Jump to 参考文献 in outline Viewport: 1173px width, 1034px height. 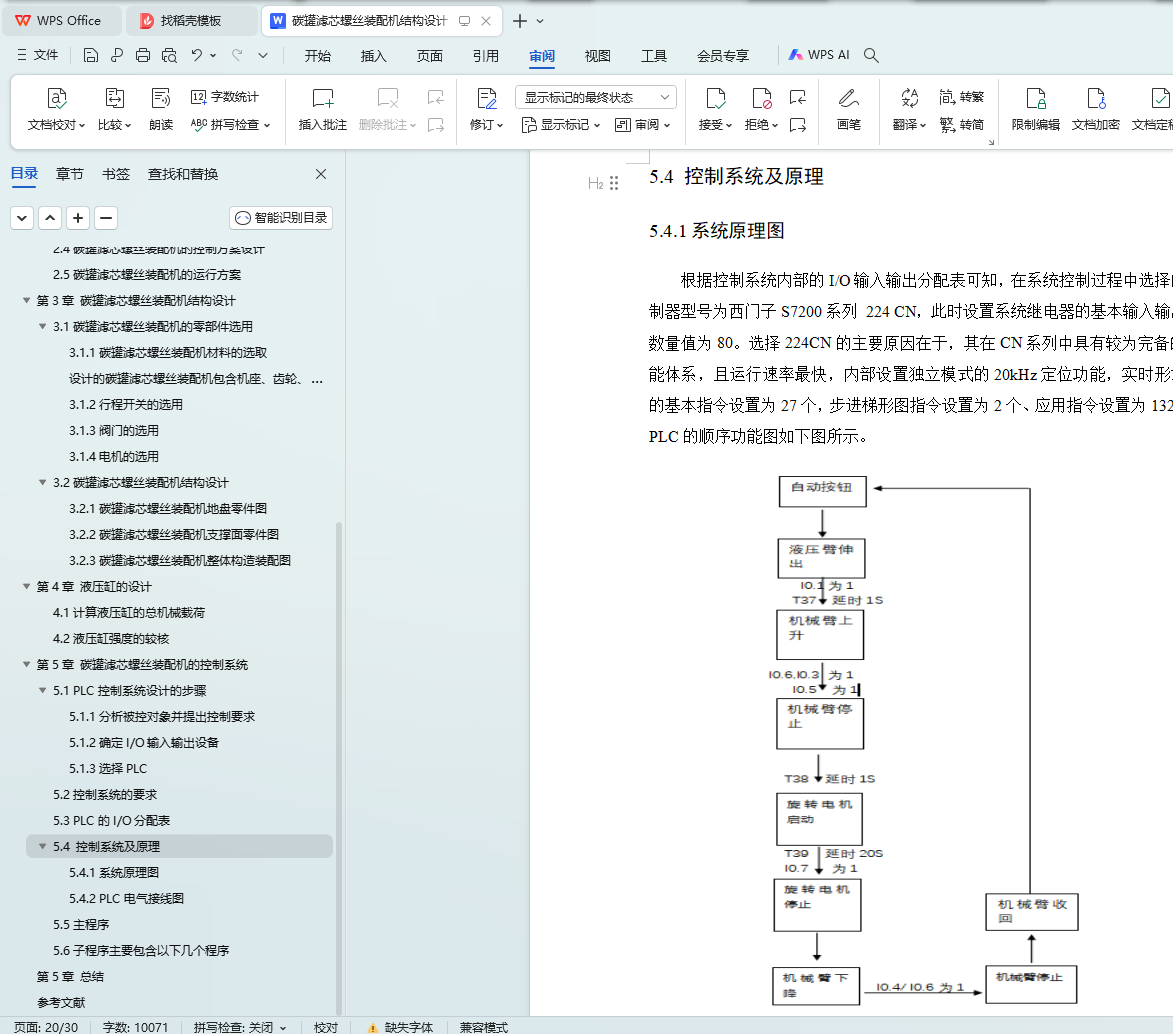[x=61, y=1003]
